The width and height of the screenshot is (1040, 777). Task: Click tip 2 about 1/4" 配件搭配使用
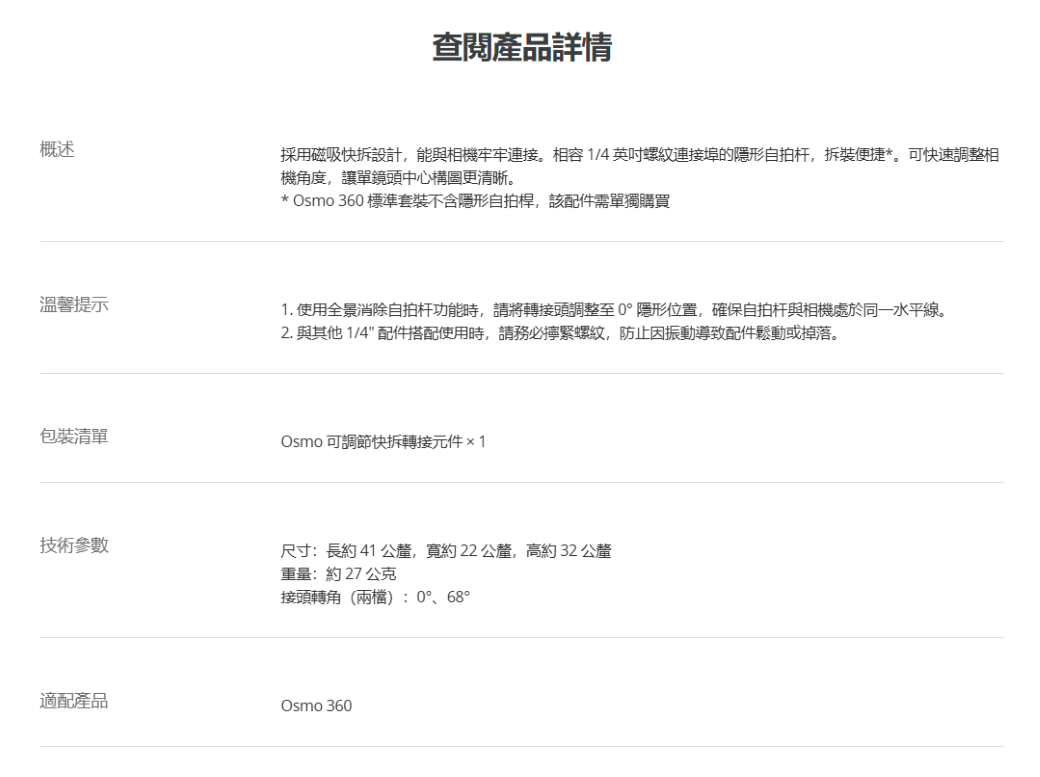pyautogui.click(x=558, y=332)
